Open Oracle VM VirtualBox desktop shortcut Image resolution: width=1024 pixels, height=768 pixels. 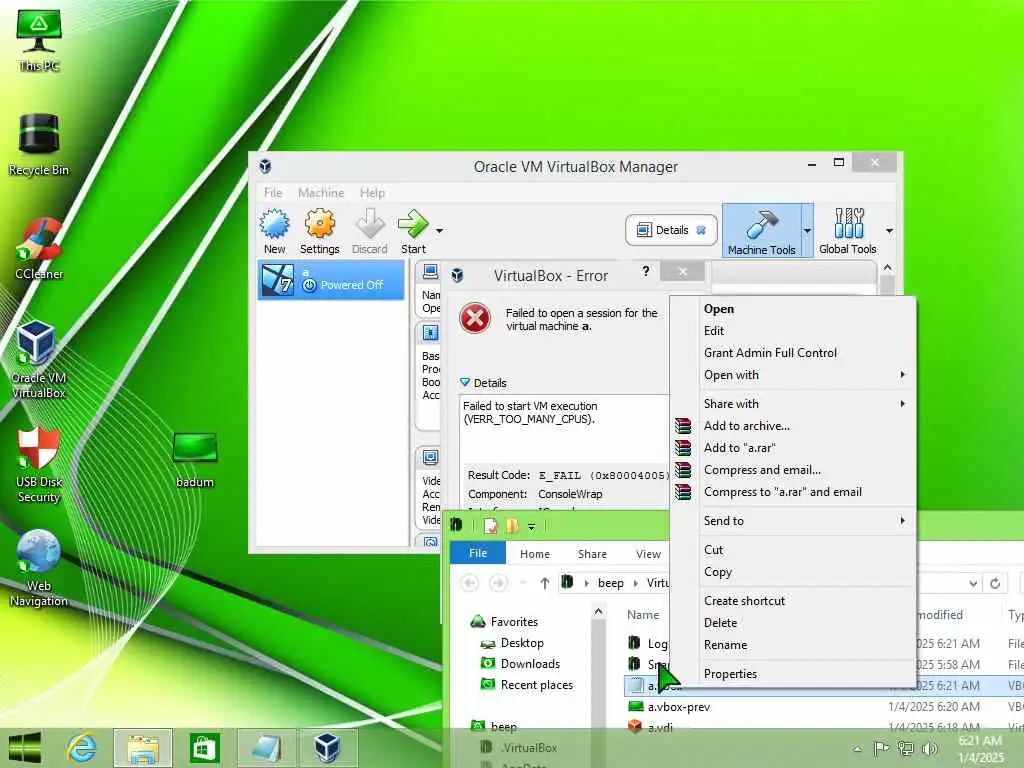pyautogui.click(x=37, y=360)
